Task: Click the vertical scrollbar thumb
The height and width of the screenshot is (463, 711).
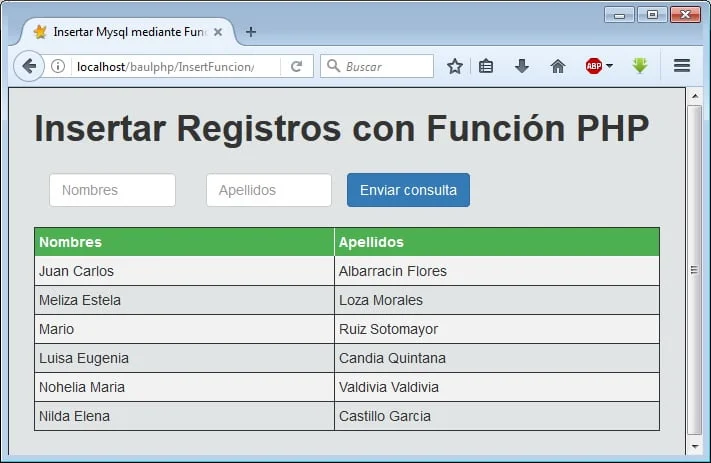Action: [695, 270]
